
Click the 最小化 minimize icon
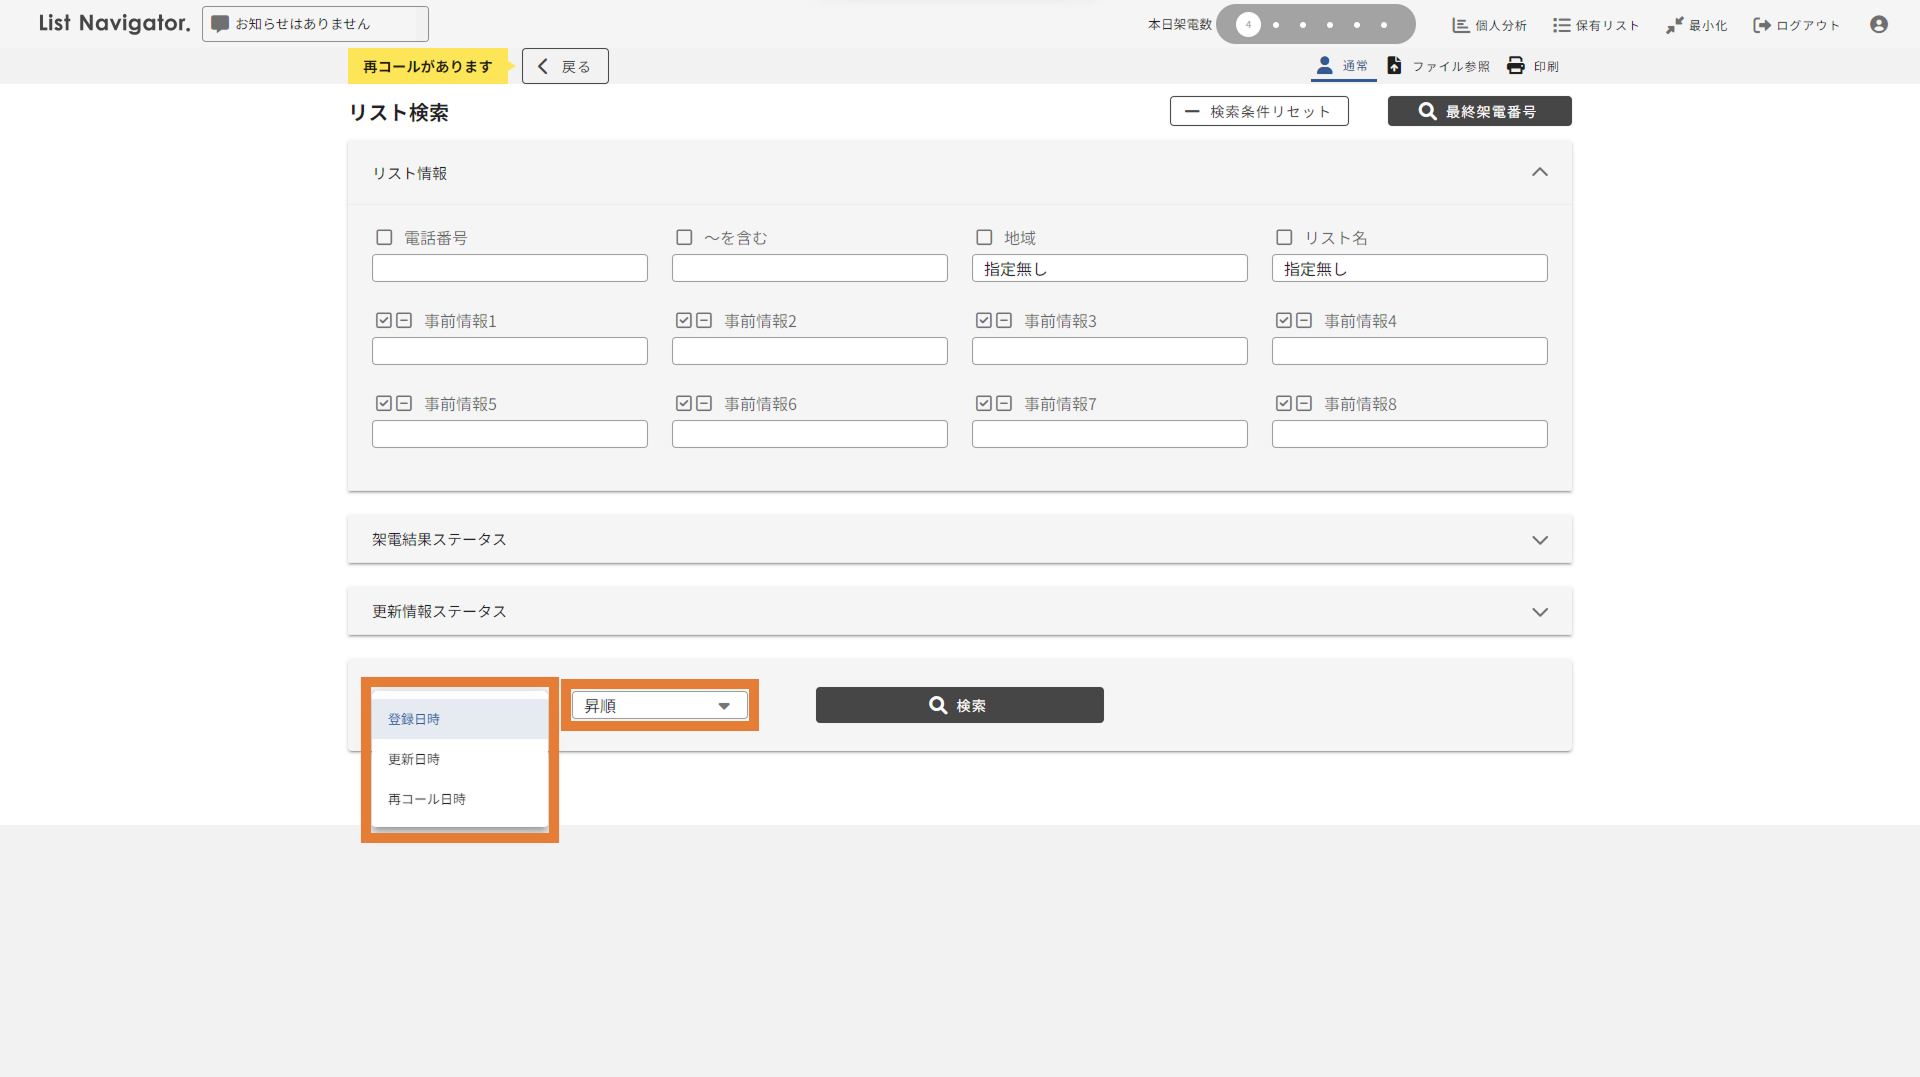pyautogui.click(x=1675, y=25)
